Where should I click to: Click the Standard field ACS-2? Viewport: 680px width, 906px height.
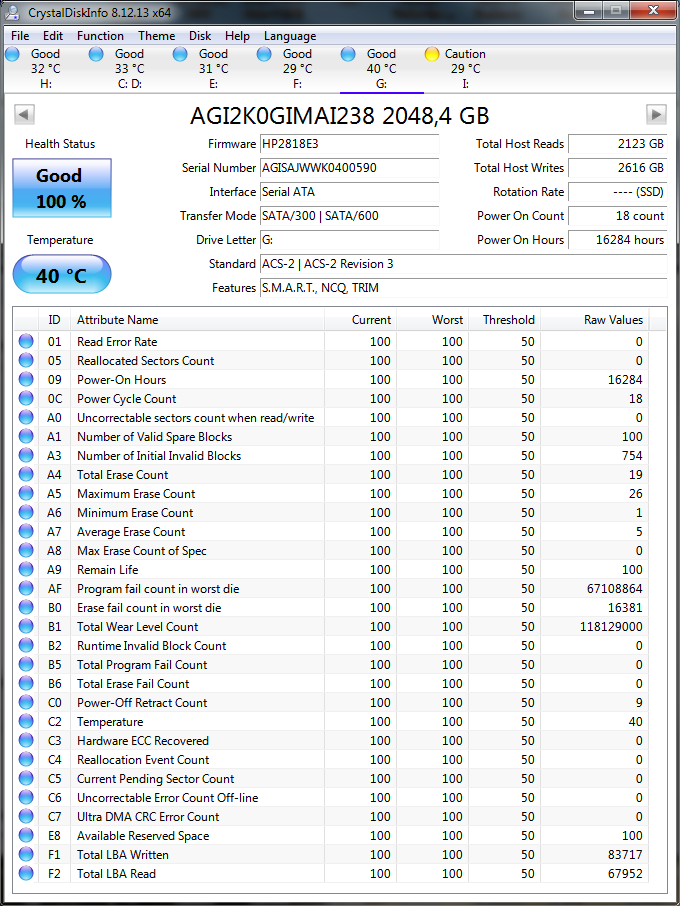pyautogui.click(x=463, y=264)
